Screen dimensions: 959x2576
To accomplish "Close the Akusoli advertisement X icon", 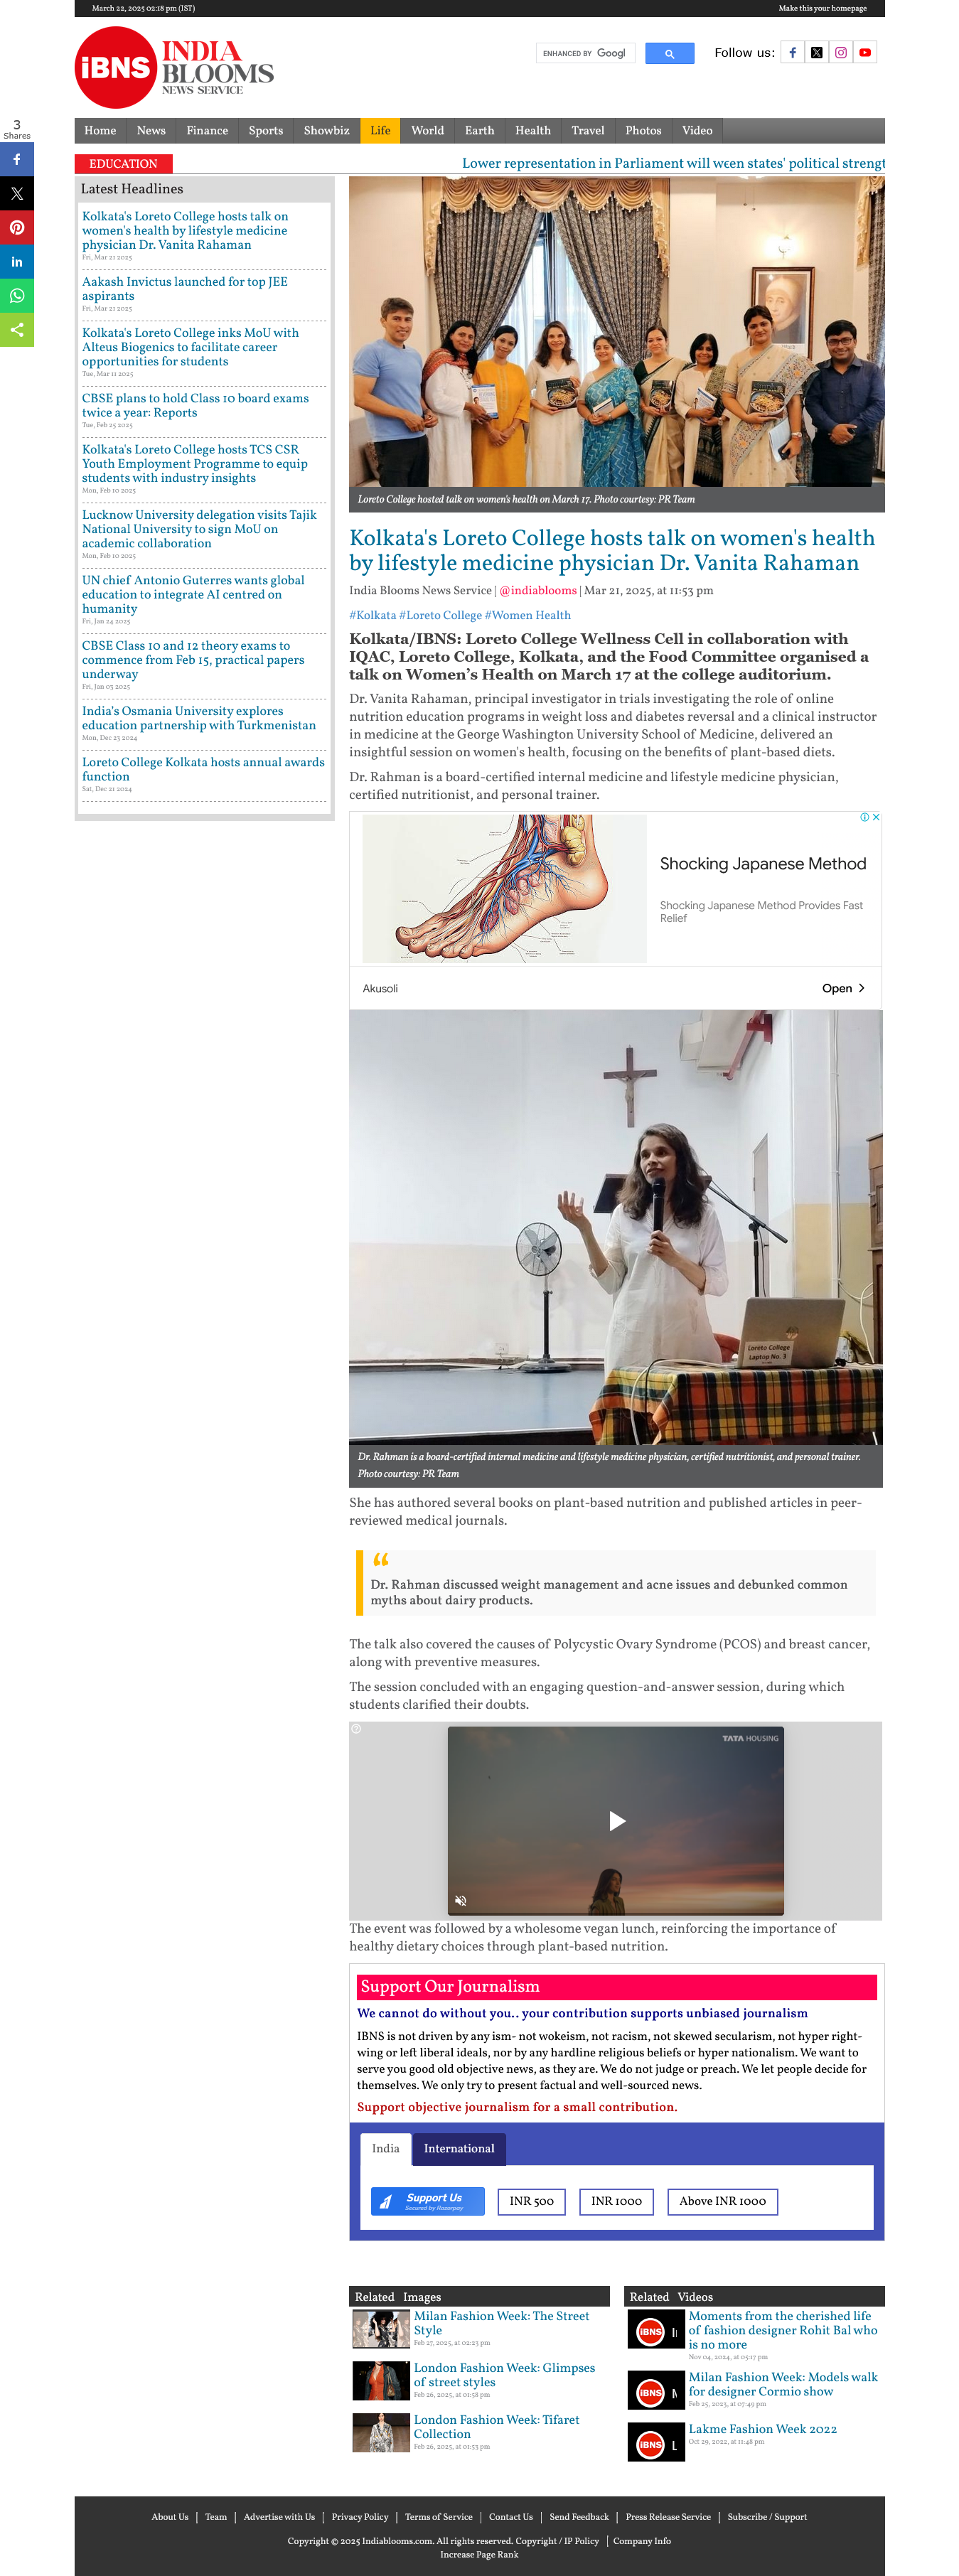I will pos(876,817).
